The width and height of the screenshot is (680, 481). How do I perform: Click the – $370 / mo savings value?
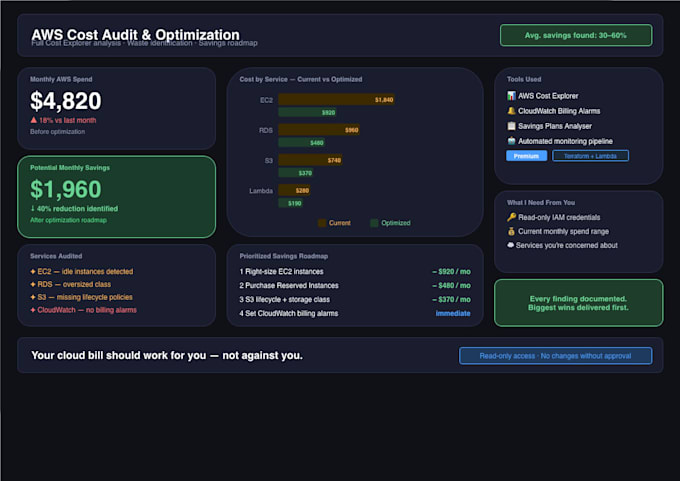pyautogui.click(x=451, y=299)
